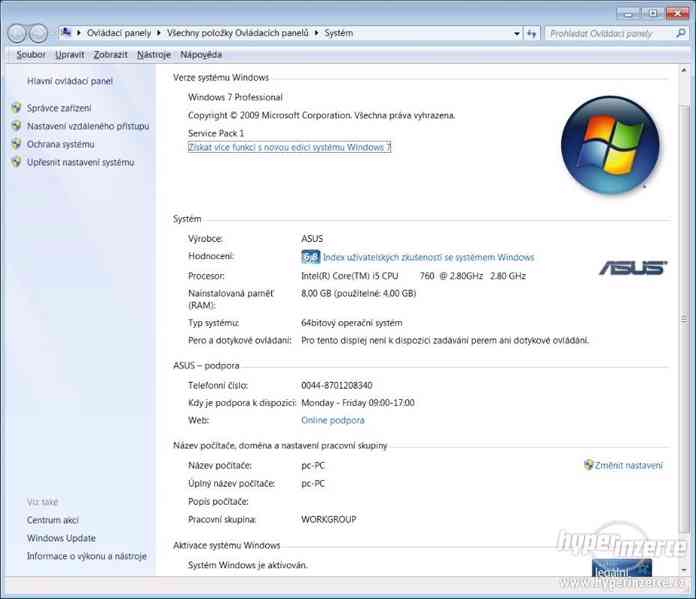The height and width of the screenshot is (599, 696).
Task: Click Online podpora web link
Action: pos(332,420)
